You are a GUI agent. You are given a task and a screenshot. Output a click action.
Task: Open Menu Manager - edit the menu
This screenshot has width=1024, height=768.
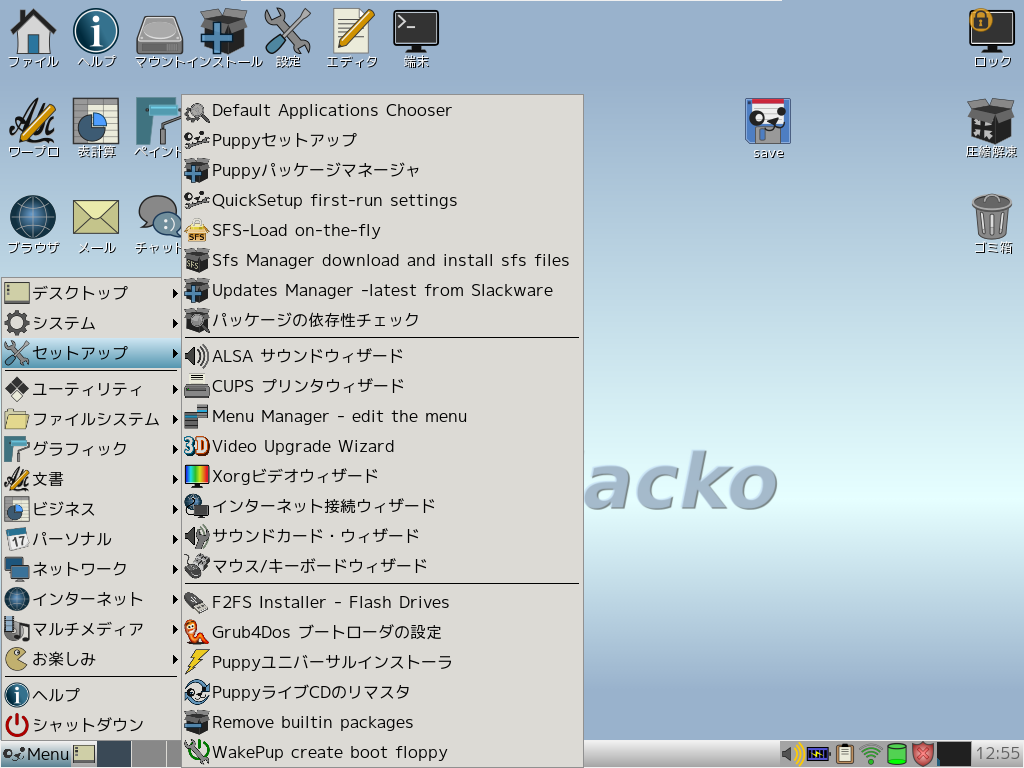(x=382, y=417)
